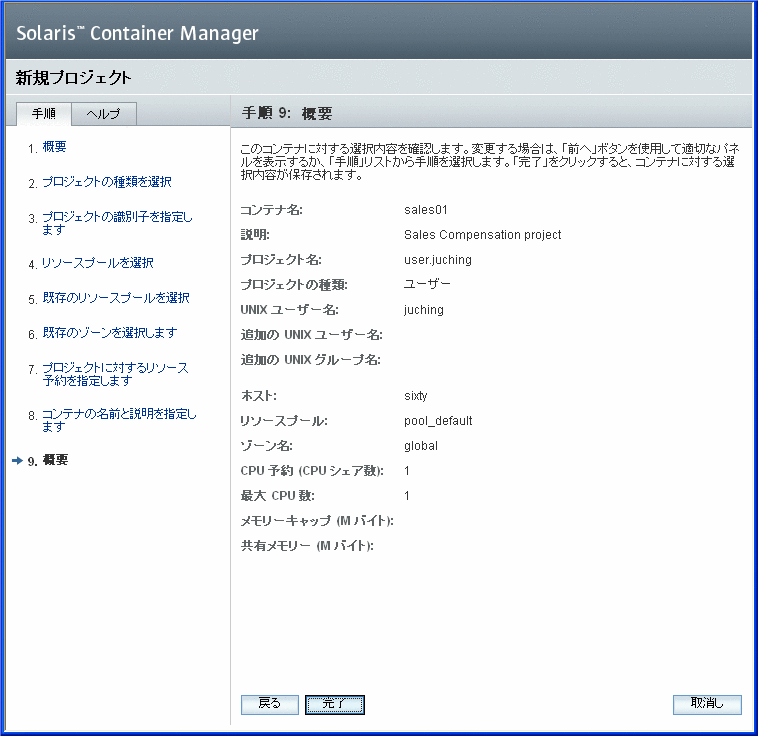The image size is (758, 736).
Task: Finish the wizard with 完了 button
Action: click(335, 704)
